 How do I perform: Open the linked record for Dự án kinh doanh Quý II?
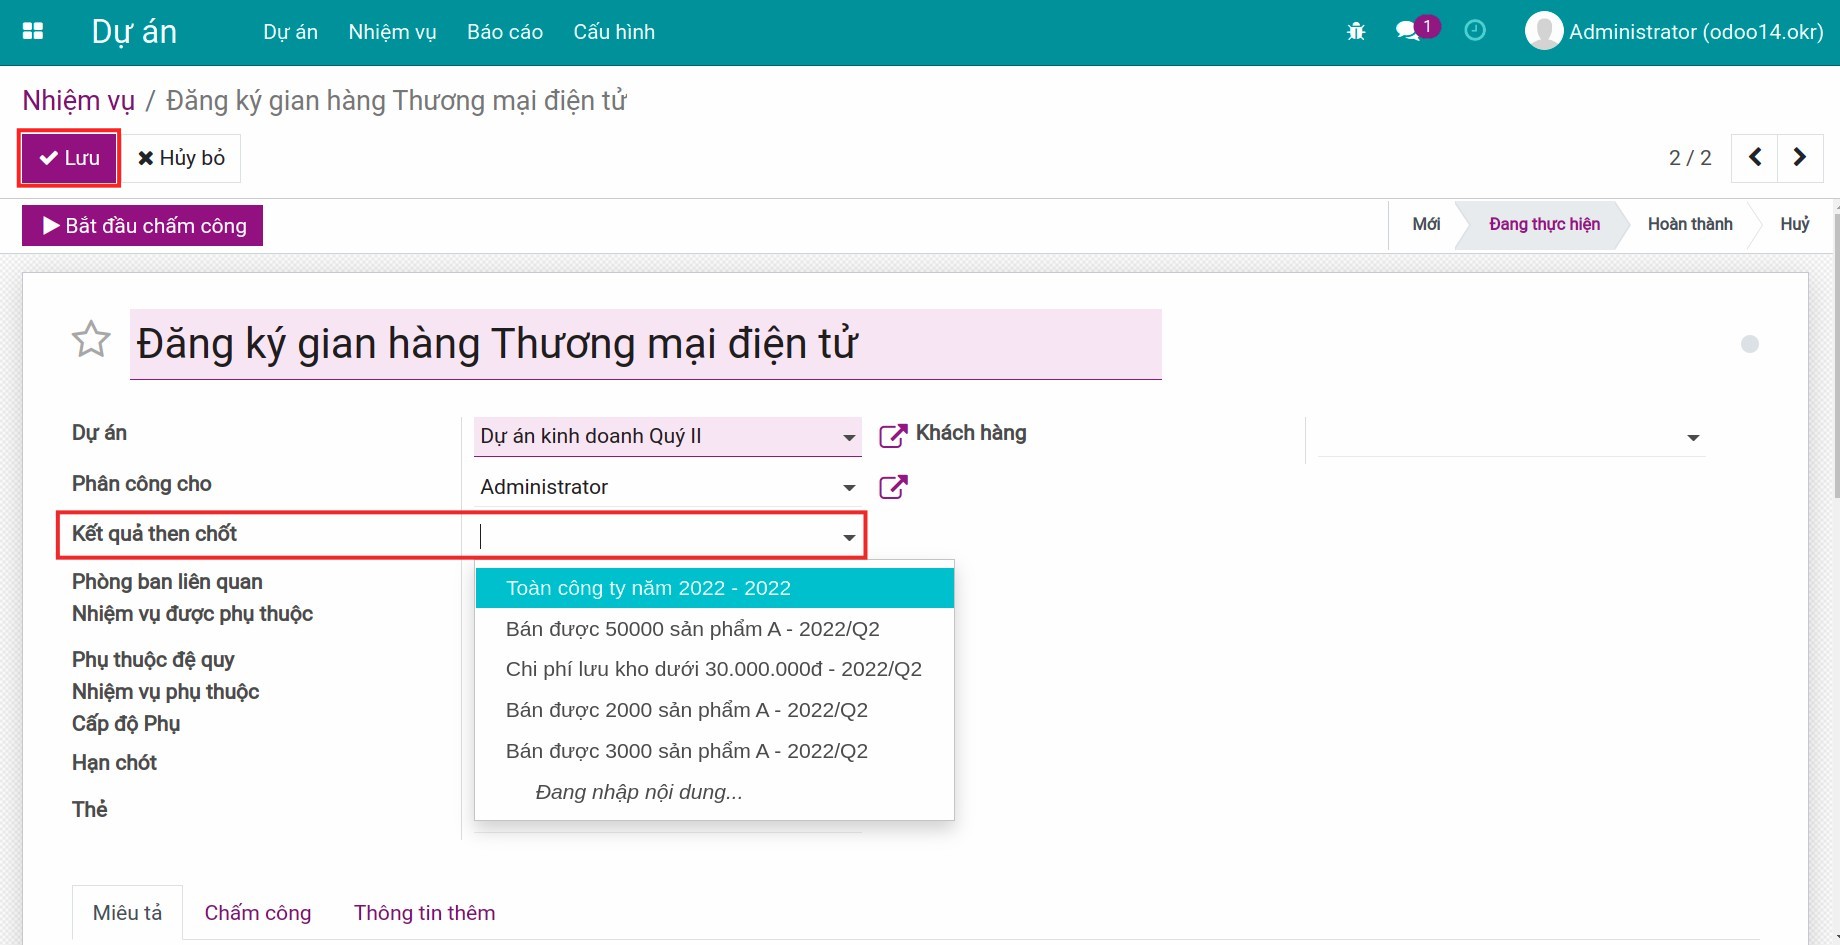pyautogui.click(x=892, y=435)
